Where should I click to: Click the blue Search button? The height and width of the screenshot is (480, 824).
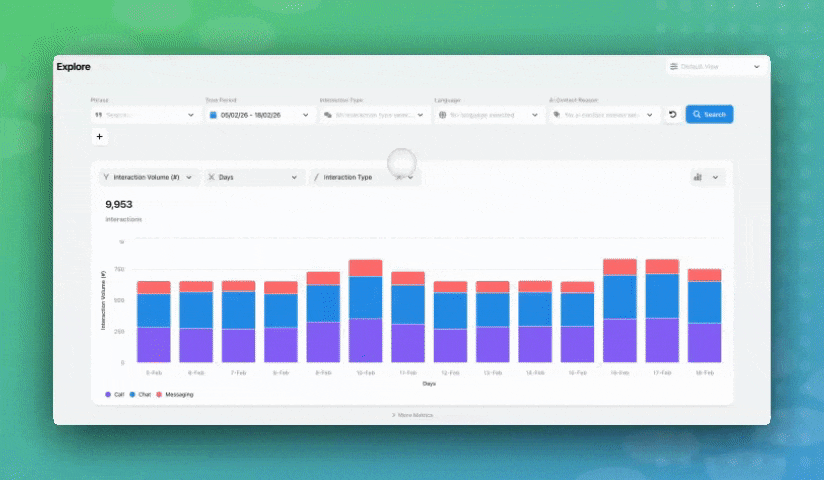(x=709, y=115)
